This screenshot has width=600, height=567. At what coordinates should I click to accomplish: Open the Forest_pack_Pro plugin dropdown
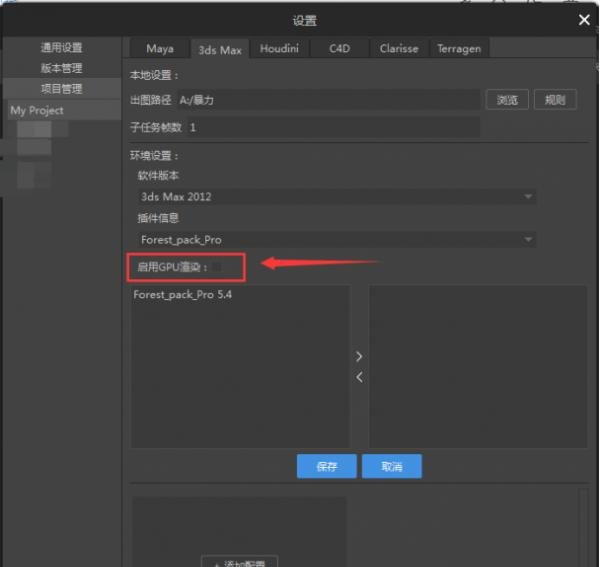coord(336,240)
